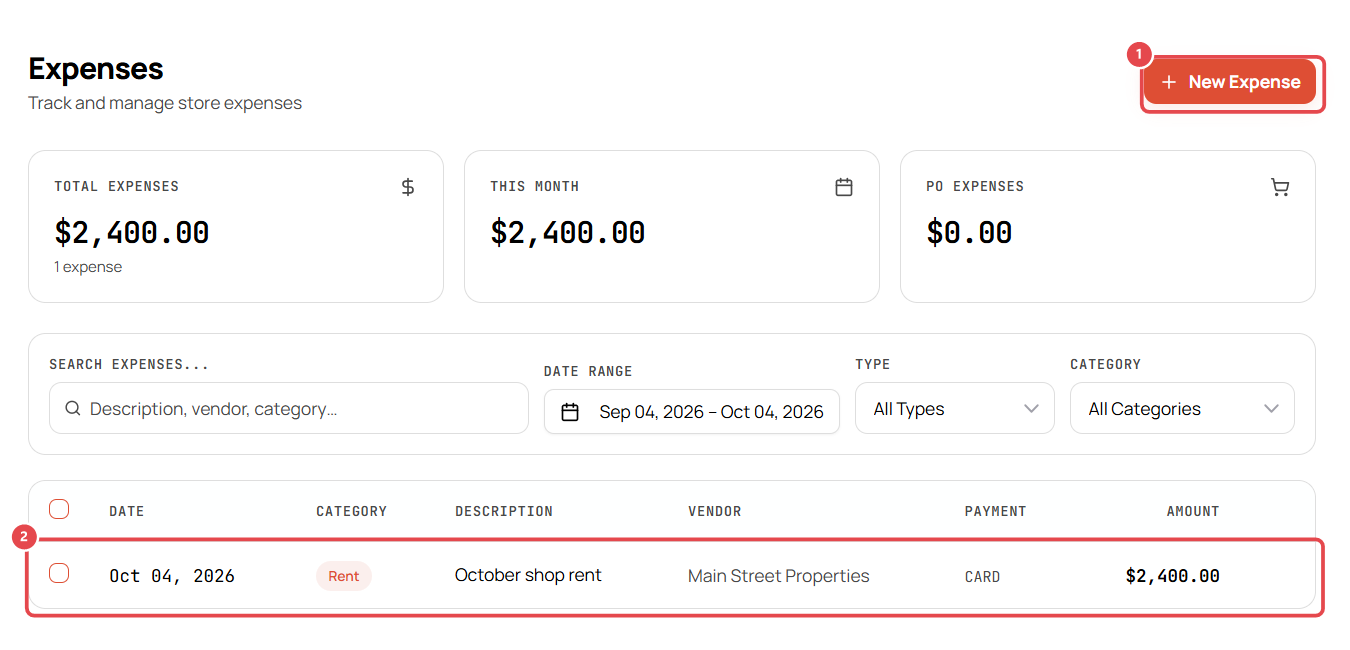The width and height of the screenshot is (1350, 650).
Task: Click the Rent category badge
Action: click(344, 576)
